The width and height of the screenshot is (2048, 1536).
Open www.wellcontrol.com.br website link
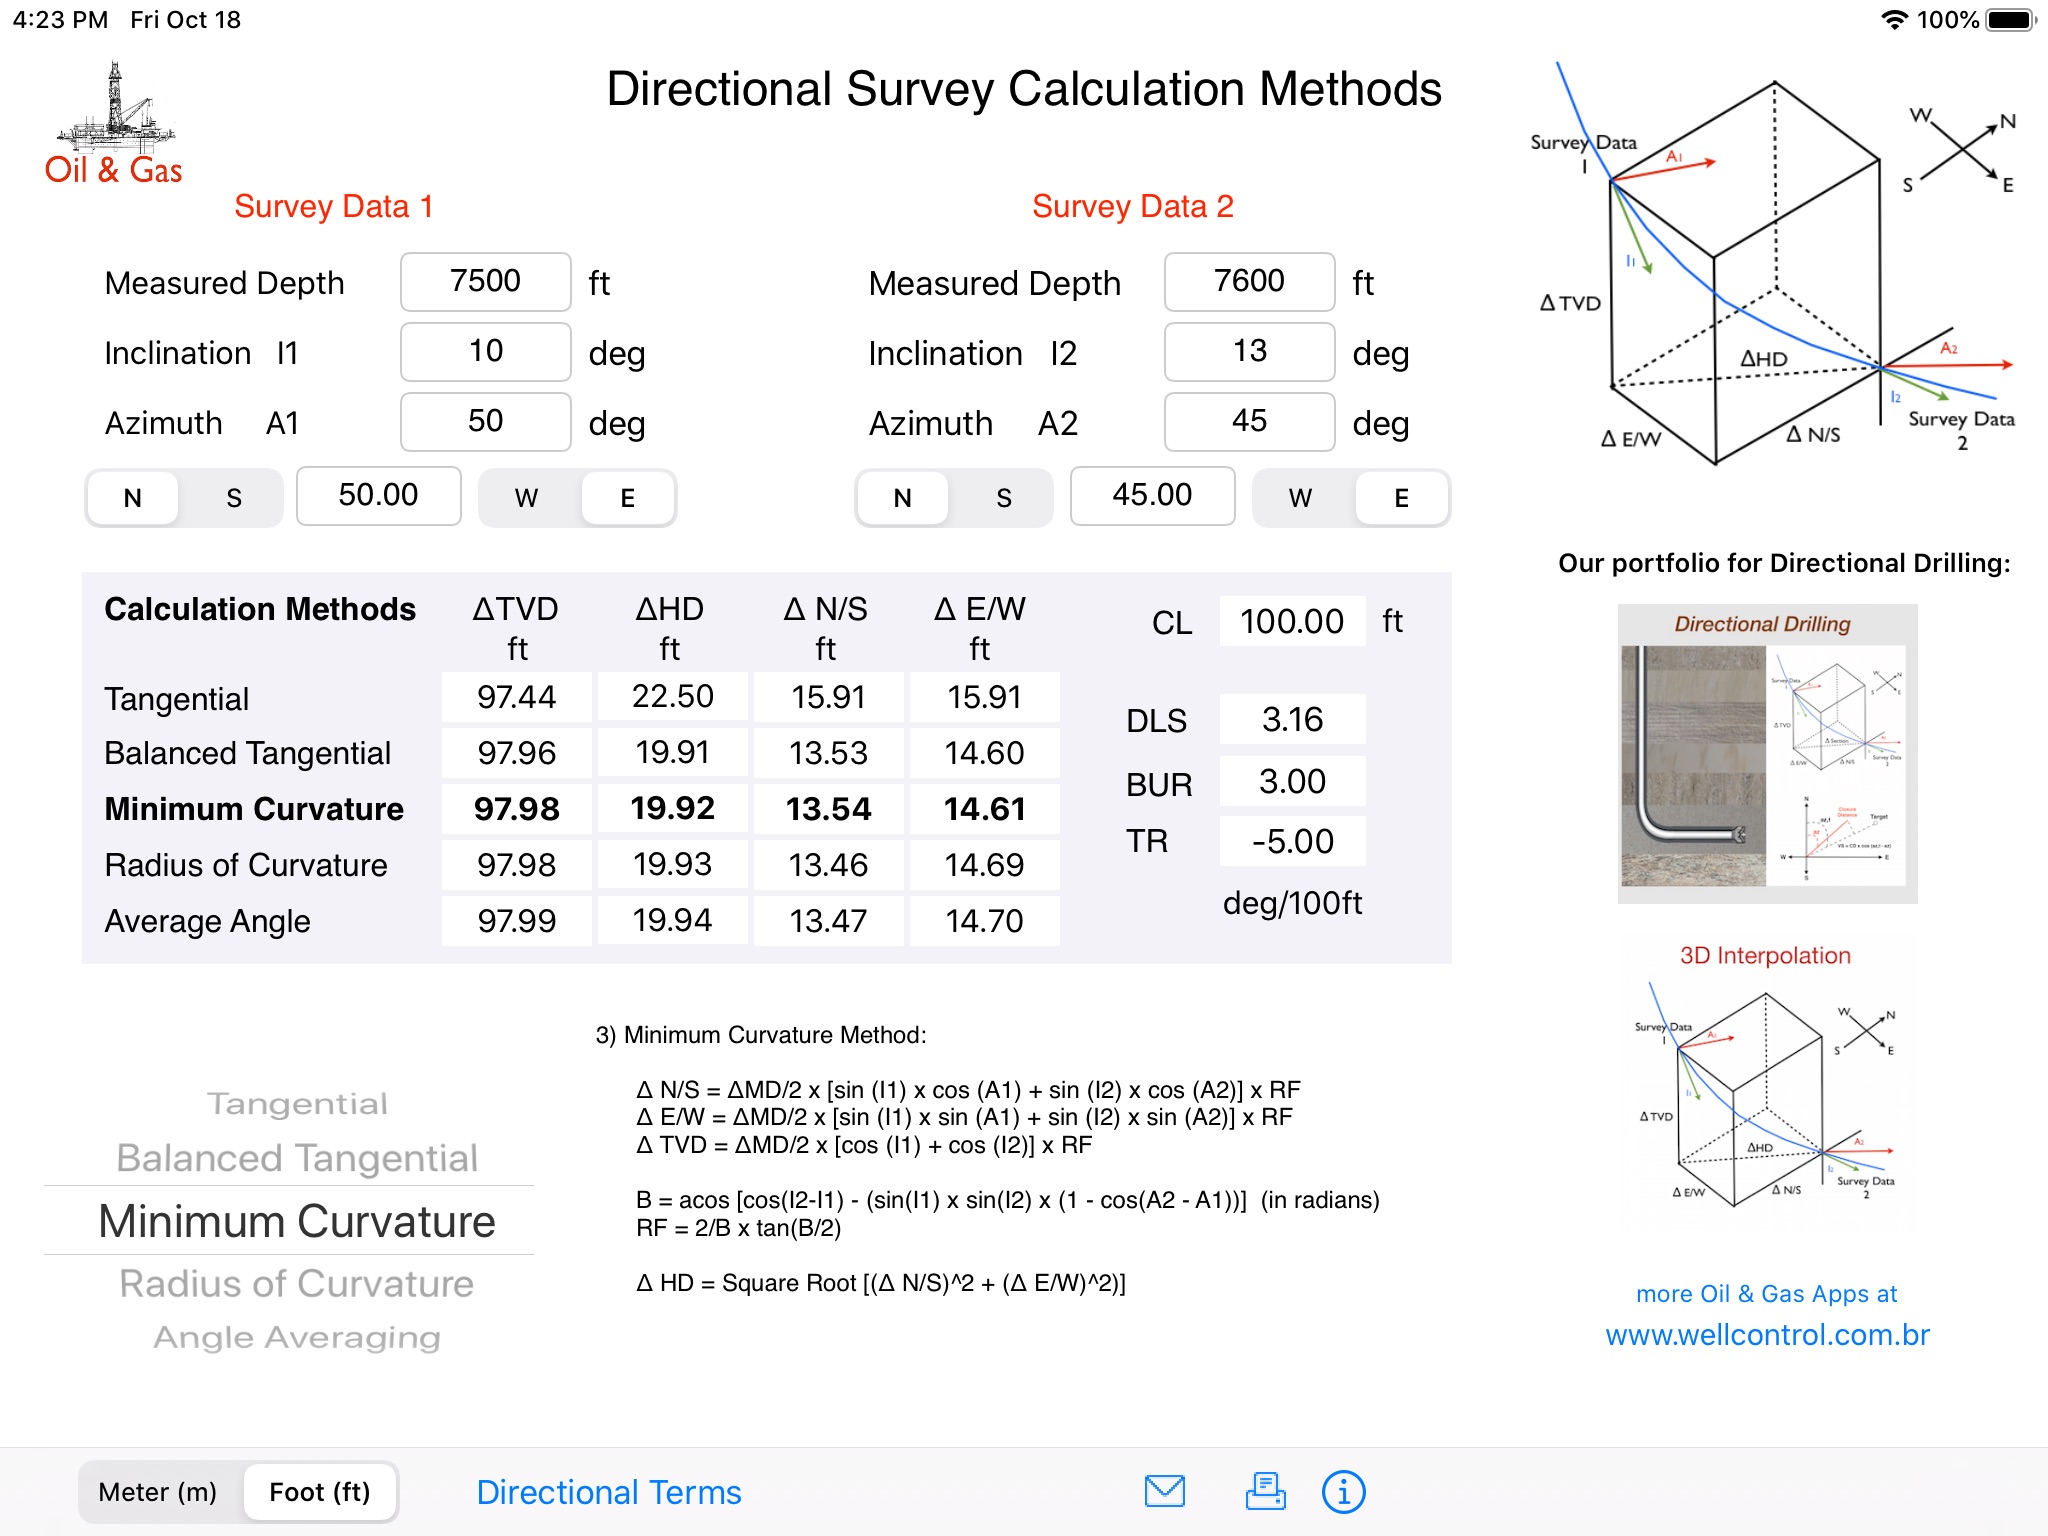point(1766,1335)
